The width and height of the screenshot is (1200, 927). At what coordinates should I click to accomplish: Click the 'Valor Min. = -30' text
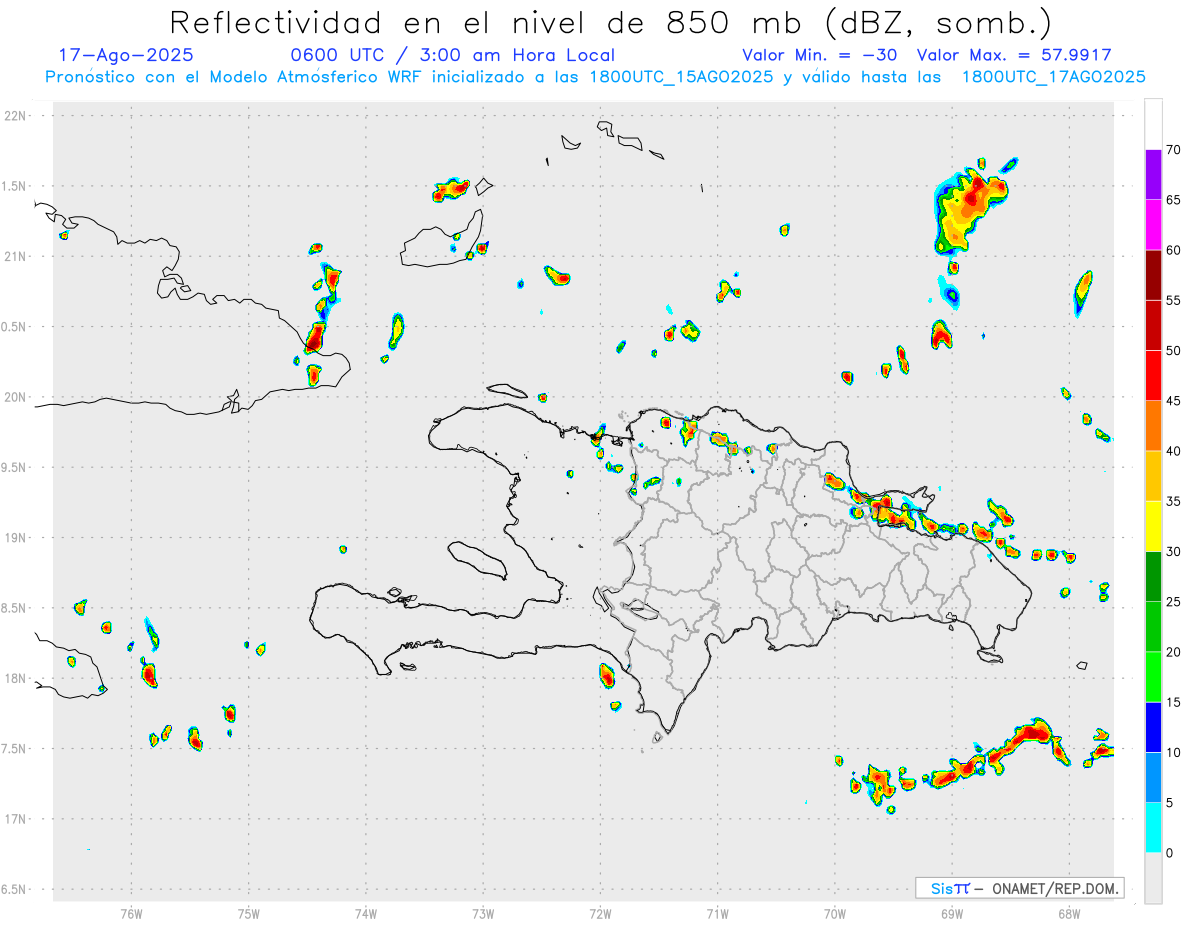click(x=820, y=55)
